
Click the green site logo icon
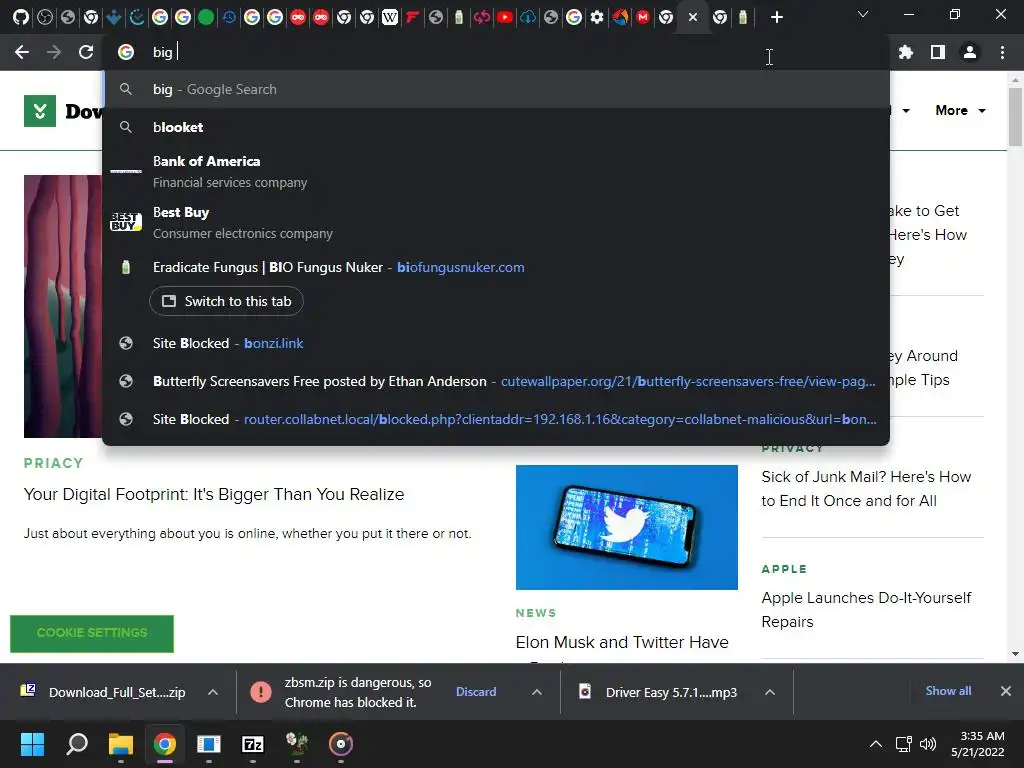(x=40, y=111)
